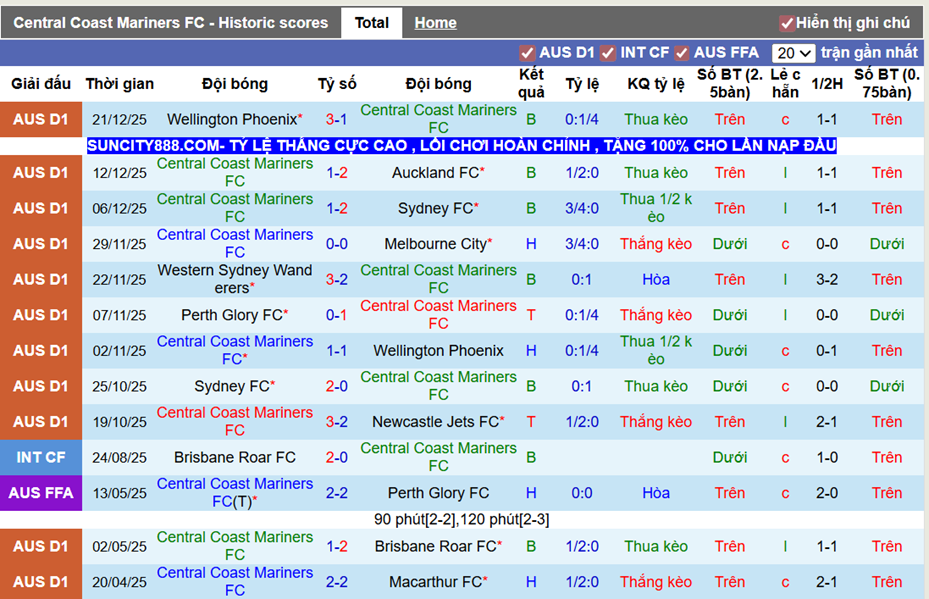
Task: Click the 1/2H column header
Action: [x=827, y=84]
